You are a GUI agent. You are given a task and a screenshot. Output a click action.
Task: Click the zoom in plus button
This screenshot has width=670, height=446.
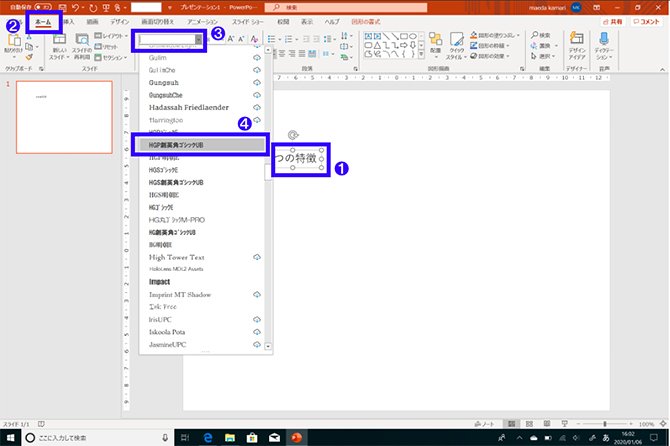tap(631, 424)
